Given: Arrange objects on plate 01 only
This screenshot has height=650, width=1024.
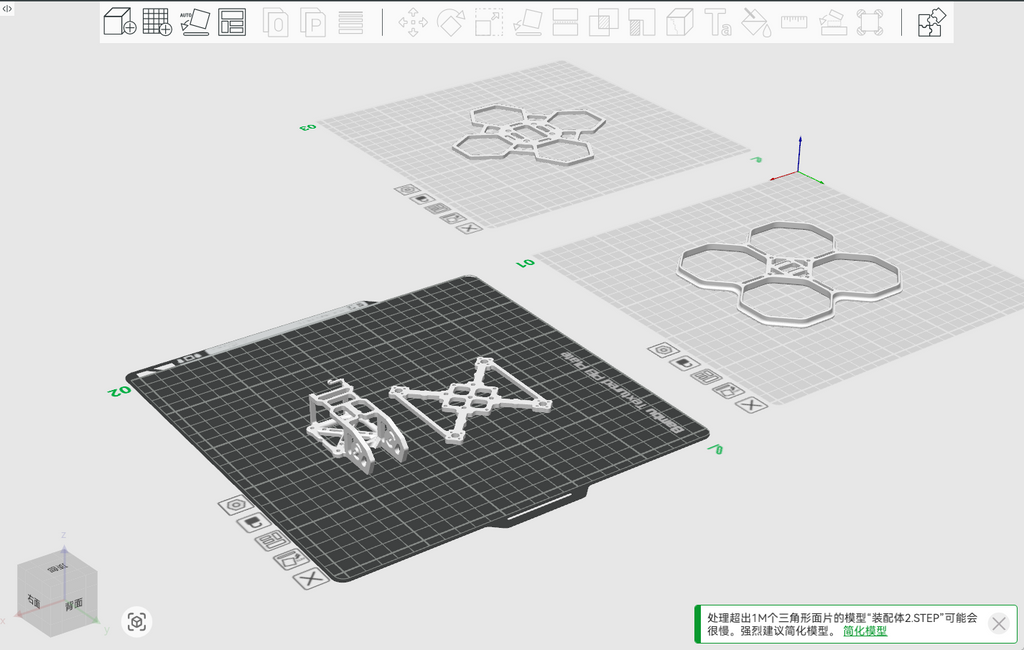Looking at the screenshot, I should tap(705, 377).
